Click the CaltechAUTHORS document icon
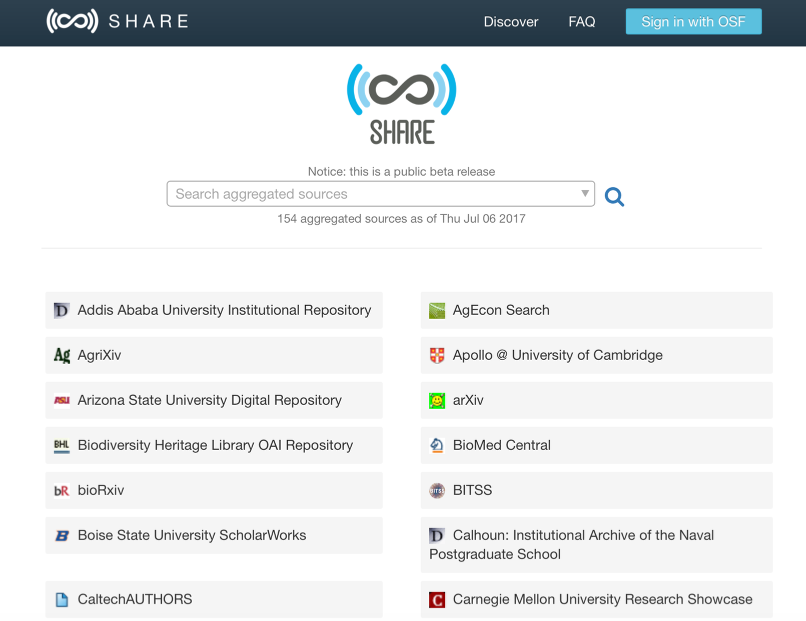806x621 pixels. click(62, 599)
